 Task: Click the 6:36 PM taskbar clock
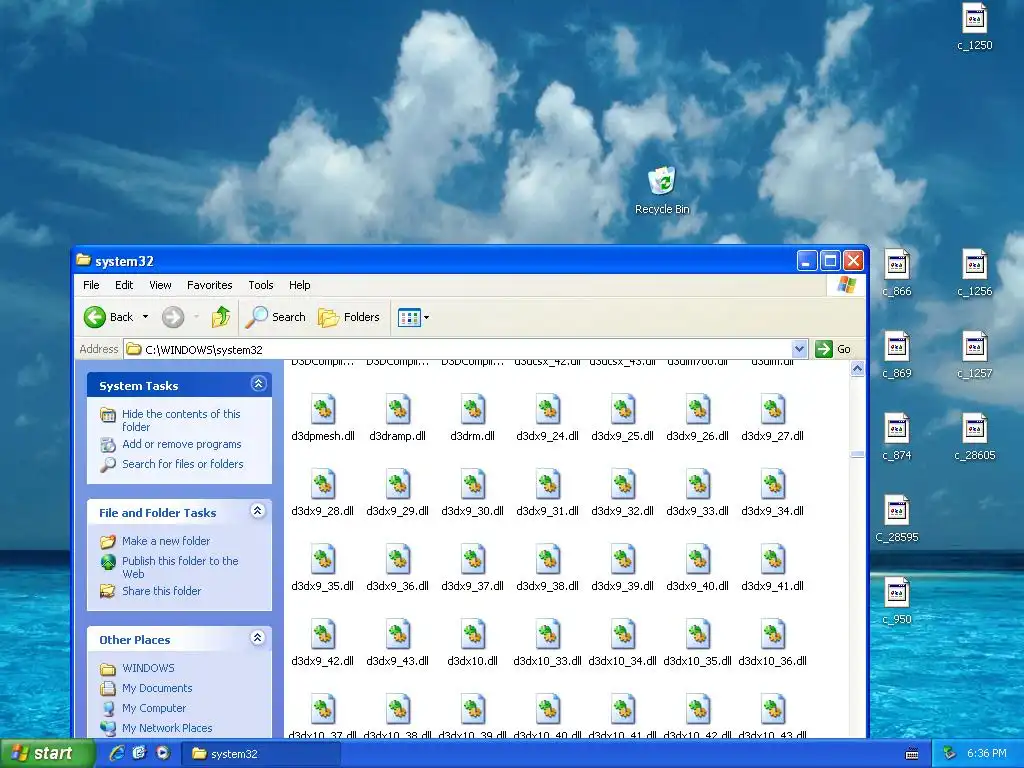(987, 754)
